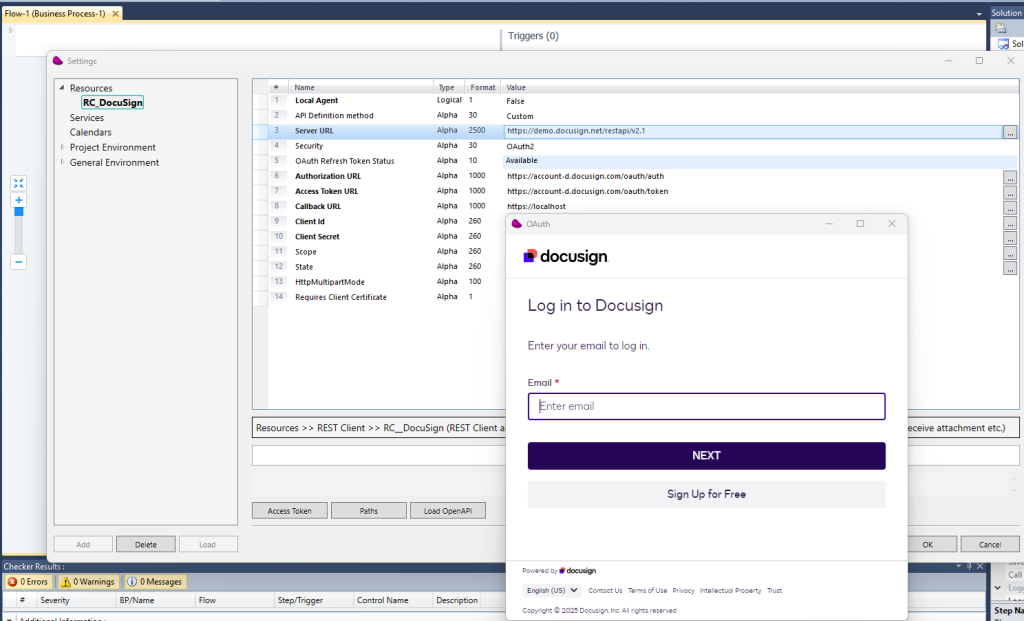The image size is (1024, 621).
Task: Expand the Project Environment node
Action: pos(62,148)
